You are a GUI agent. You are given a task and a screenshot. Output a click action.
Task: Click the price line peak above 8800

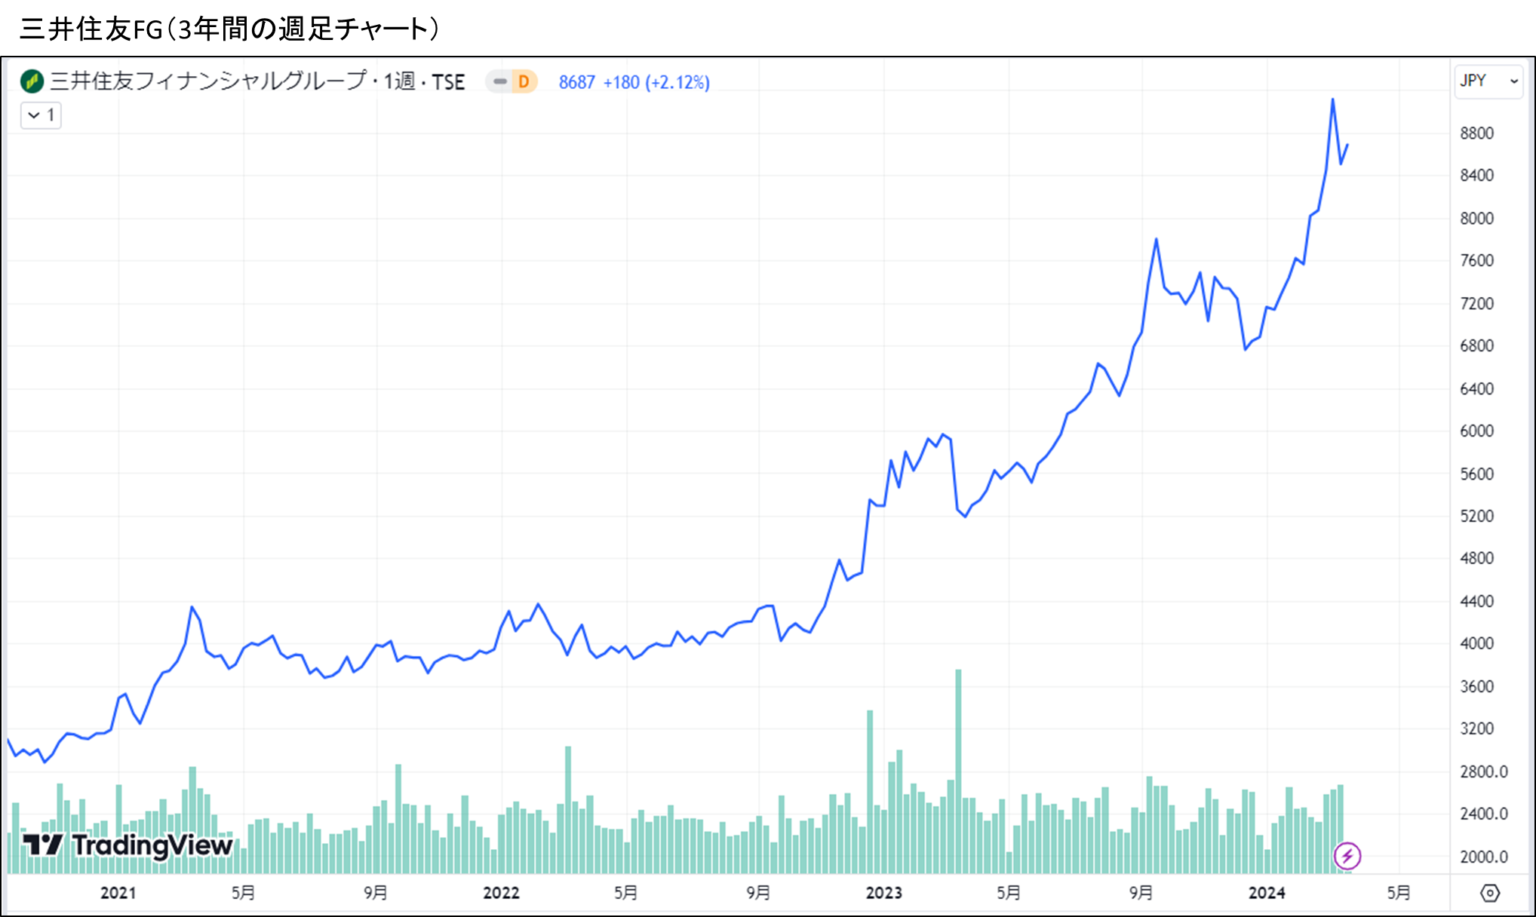pyautogui.click(x=1333, y=100)
